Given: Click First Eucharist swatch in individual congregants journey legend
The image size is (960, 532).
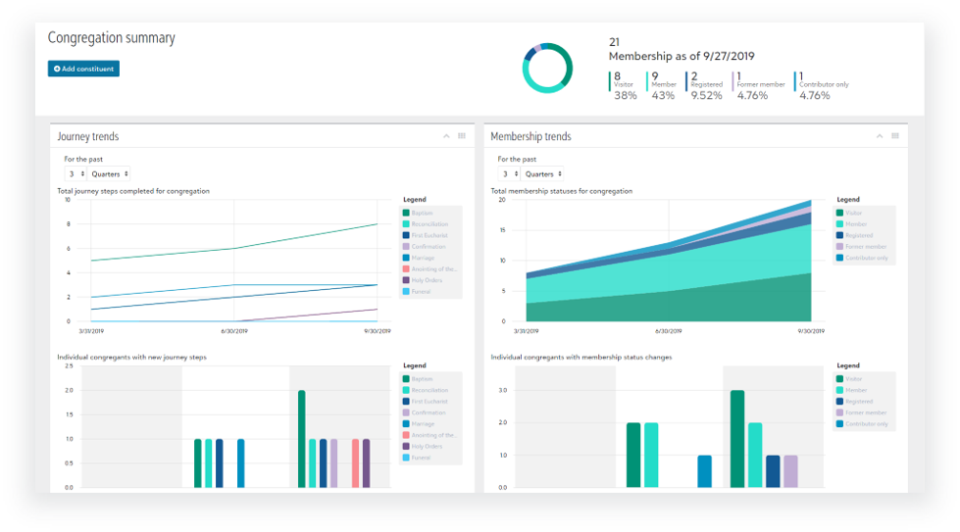Looking at the screenshot, I should click(x=406, y=402).
